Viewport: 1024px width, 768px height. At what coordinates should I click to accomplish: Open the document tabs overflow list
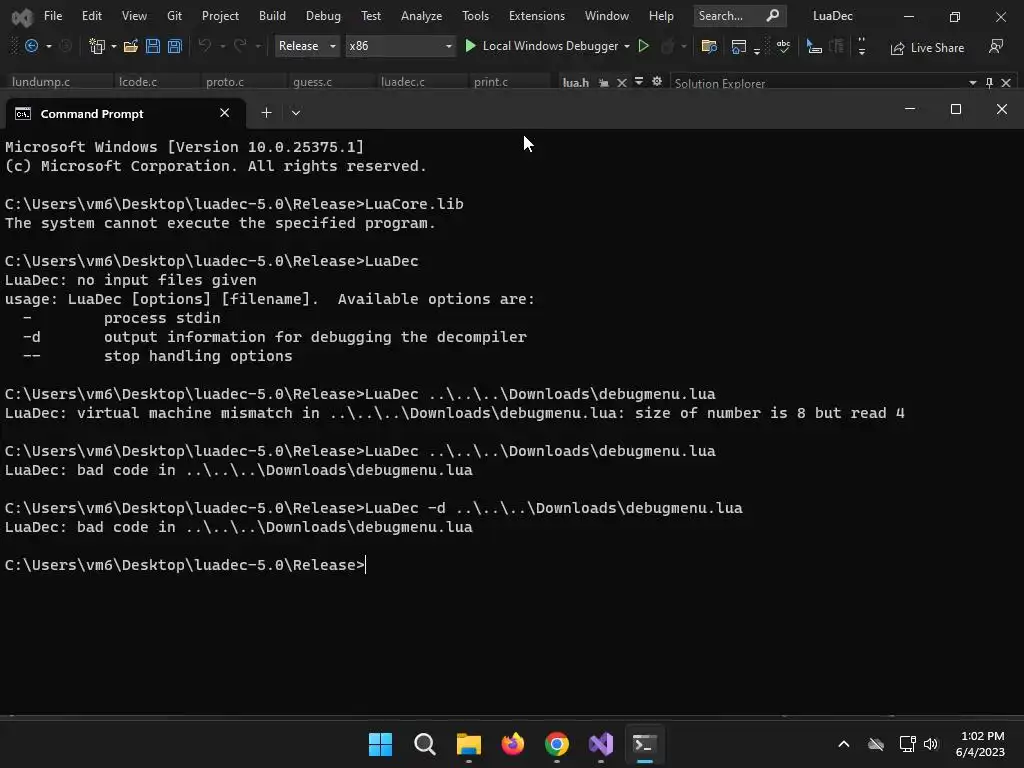tap(639, 82)
